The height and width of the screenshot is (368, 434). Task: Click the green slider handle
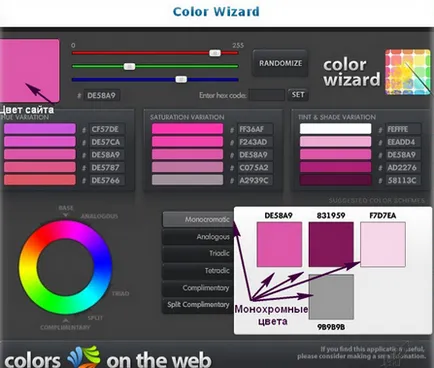pos(129,66)
